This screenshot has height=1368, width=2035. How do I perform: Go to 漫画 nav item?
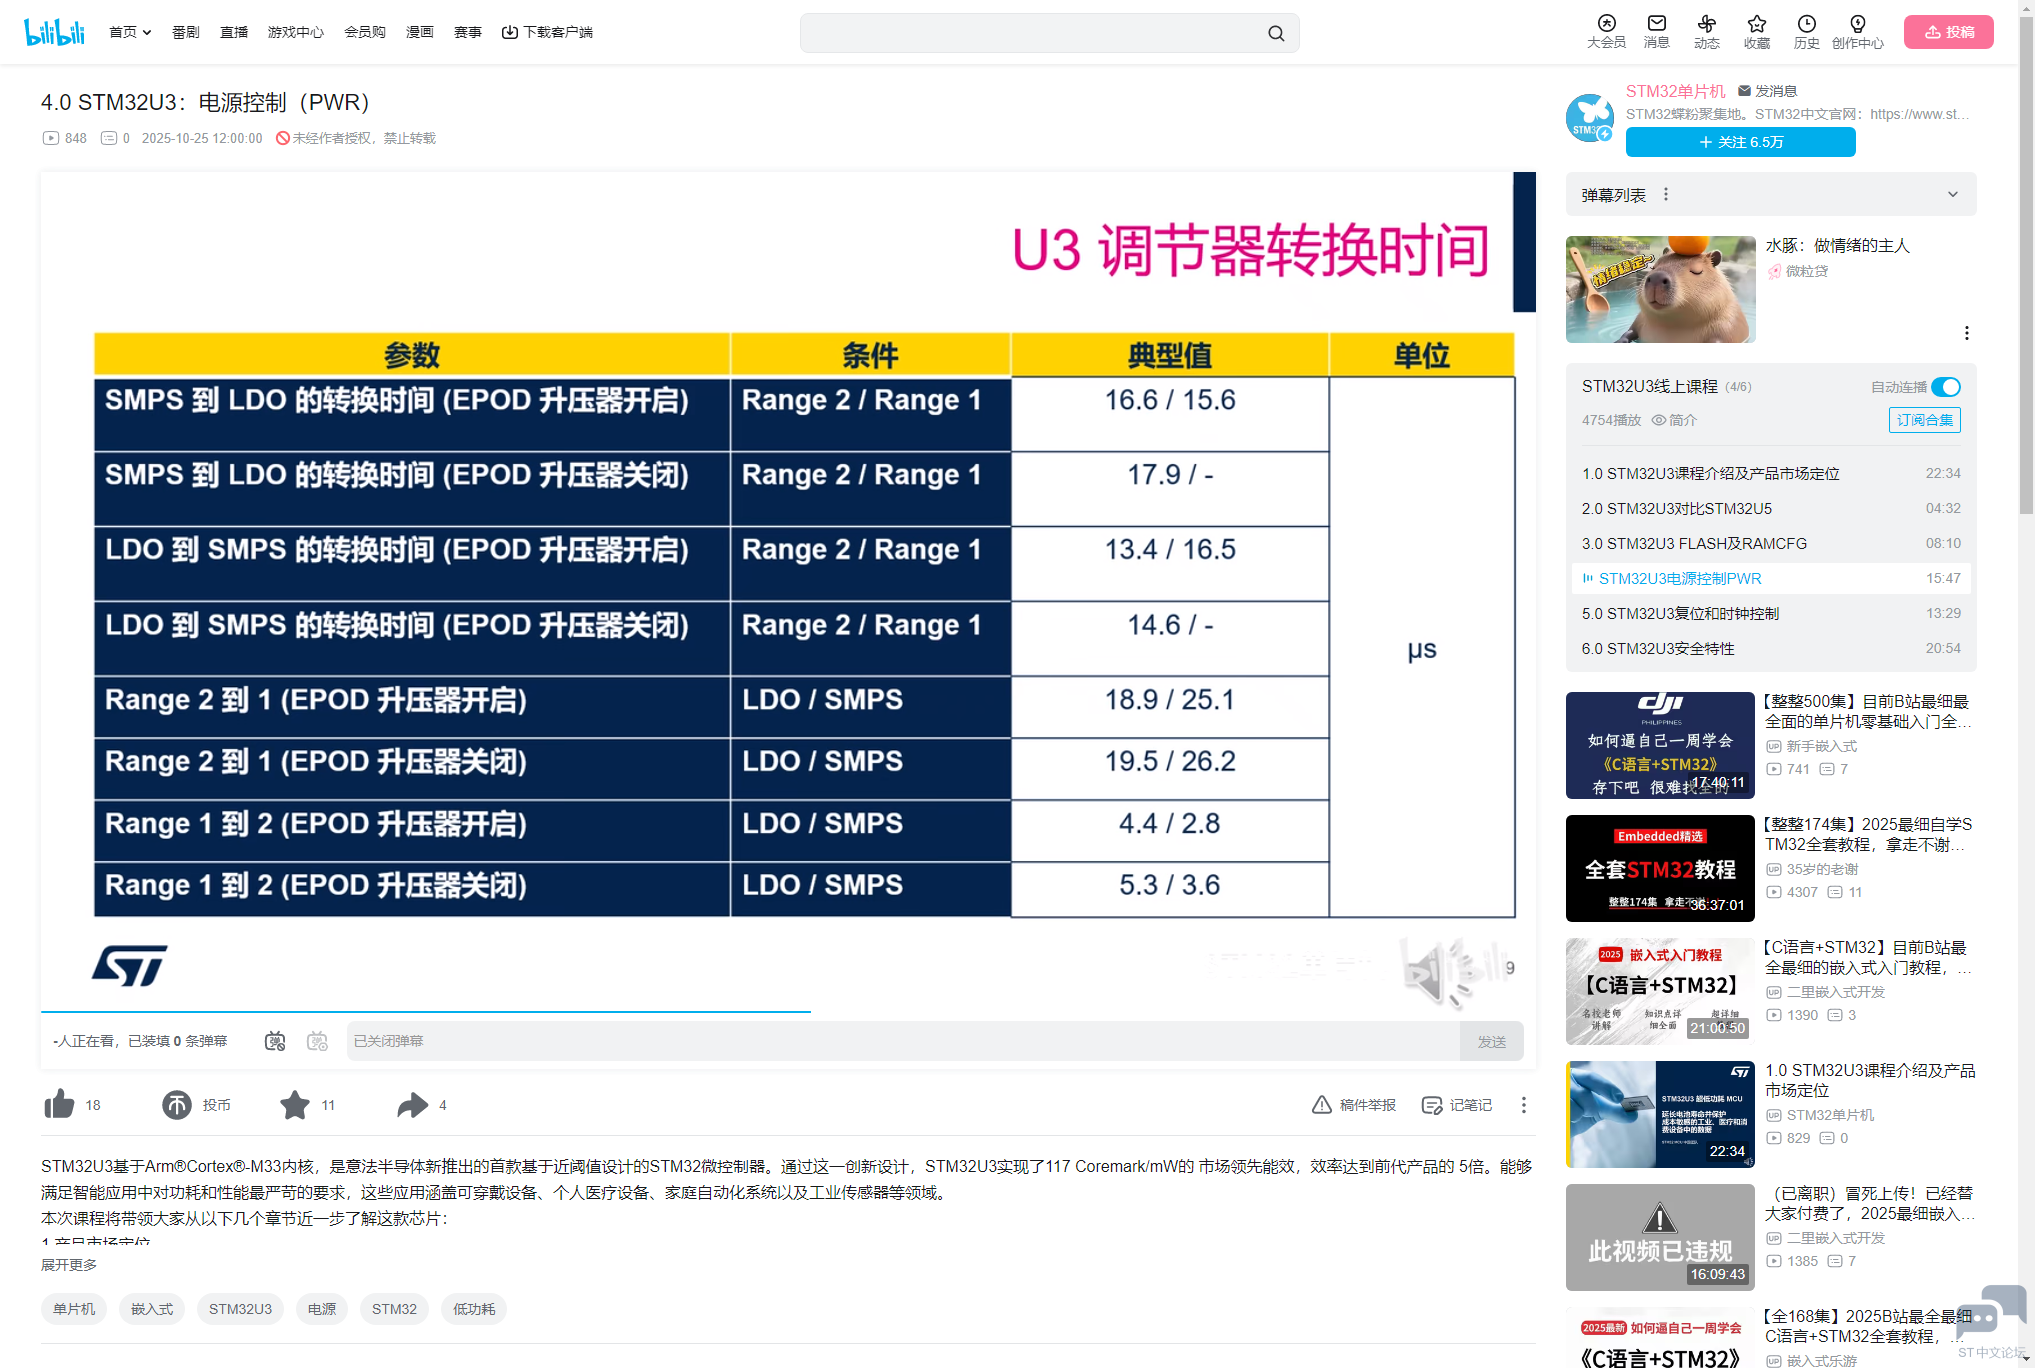[x=420, y=32]
